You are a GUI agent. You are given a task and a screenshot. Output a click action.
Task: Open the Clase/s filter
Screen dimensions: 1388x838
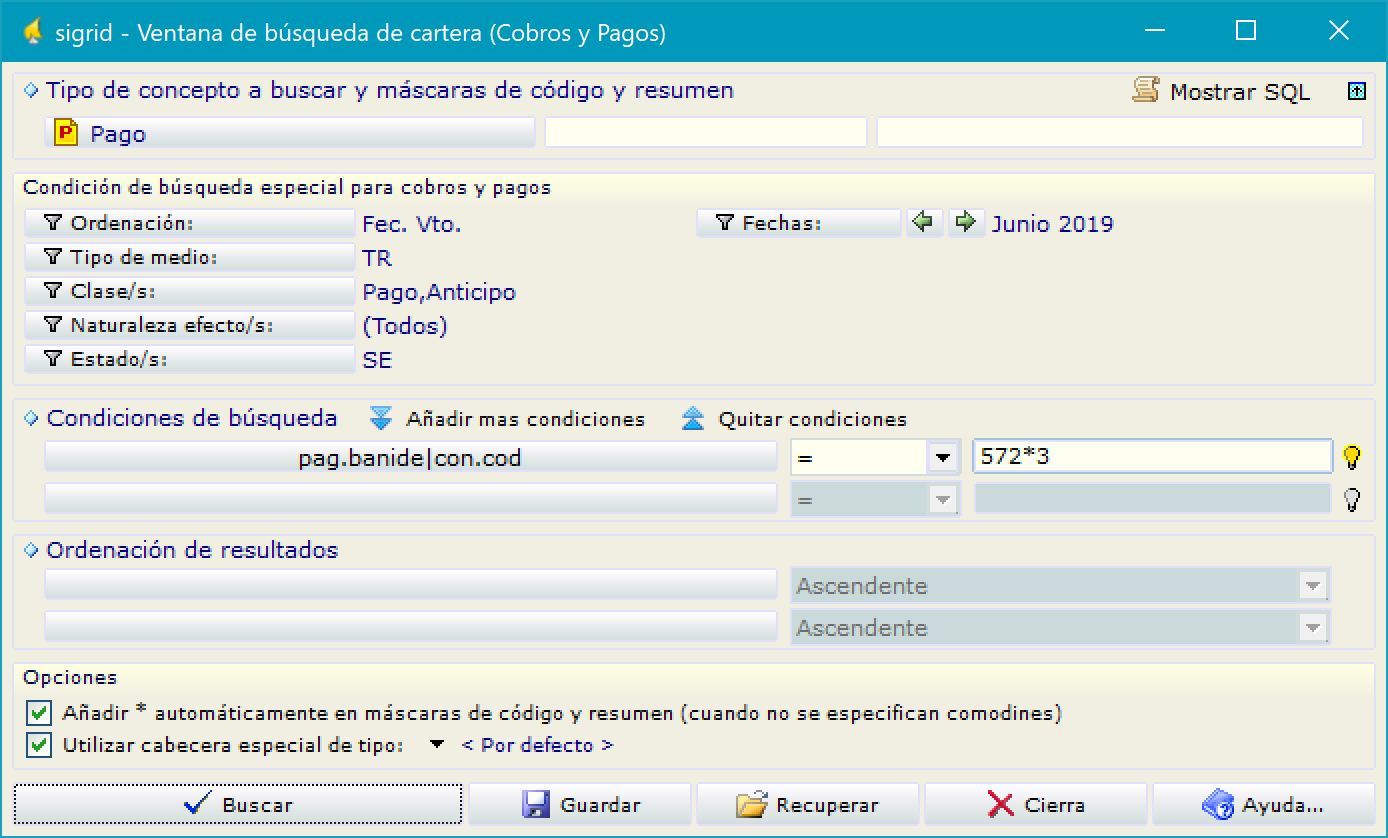pyautogui.click(x=189, y=292)
